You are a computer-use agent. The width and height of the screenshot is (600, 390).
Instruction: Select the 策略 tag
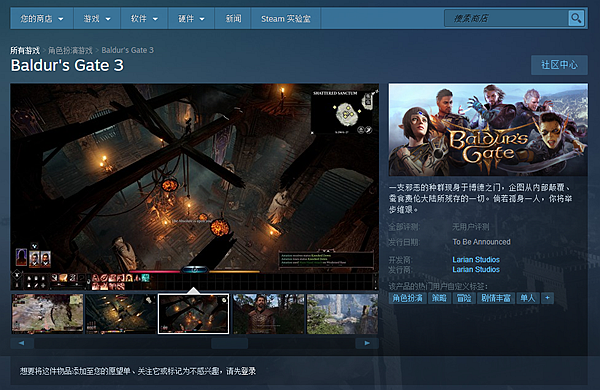click(x=439, y=298)
